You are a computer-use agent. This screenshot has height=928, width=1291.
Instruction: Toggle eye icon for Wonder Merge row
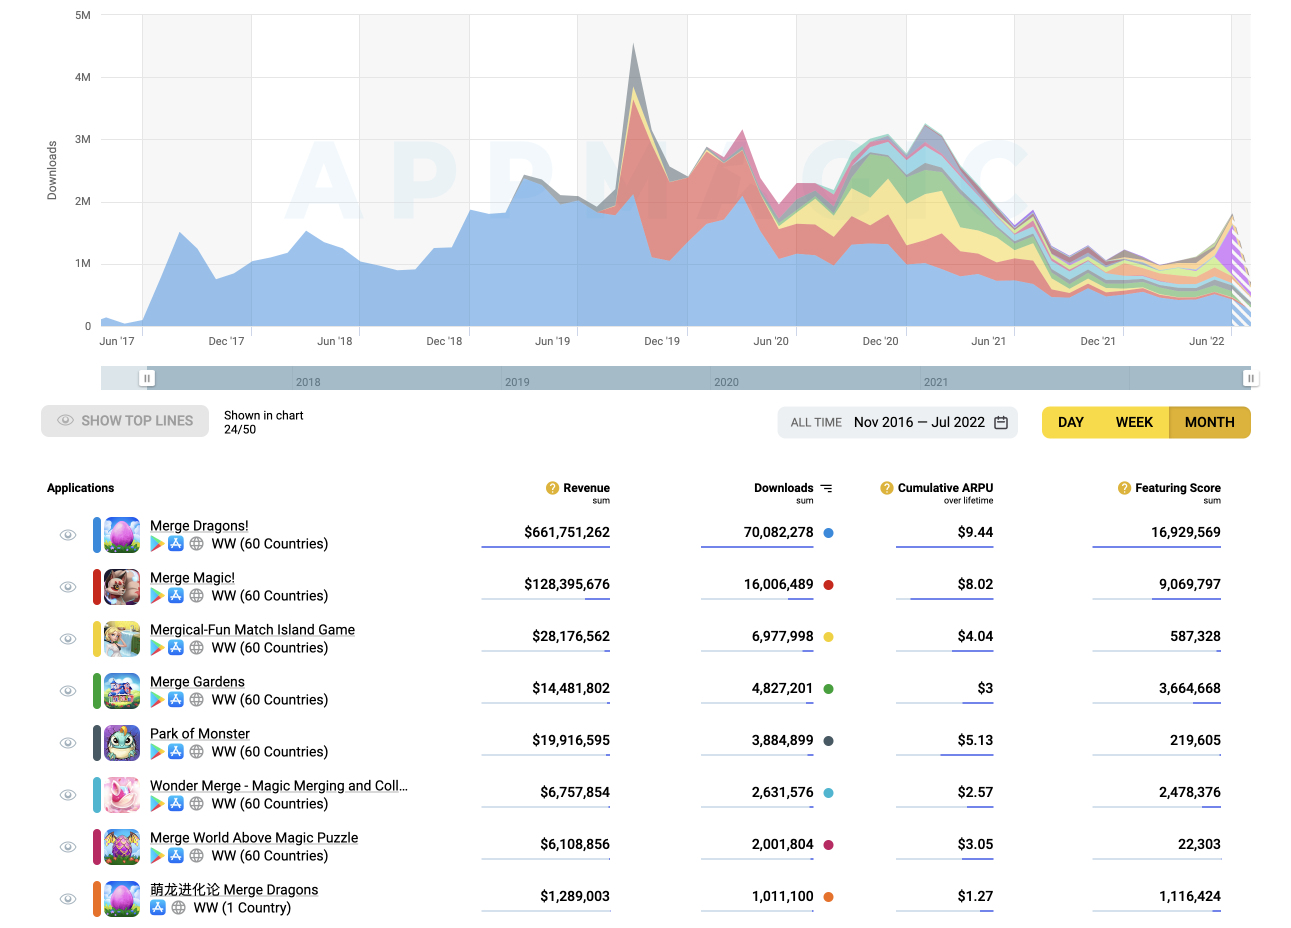pyautogui.click(x=68, y=795)
